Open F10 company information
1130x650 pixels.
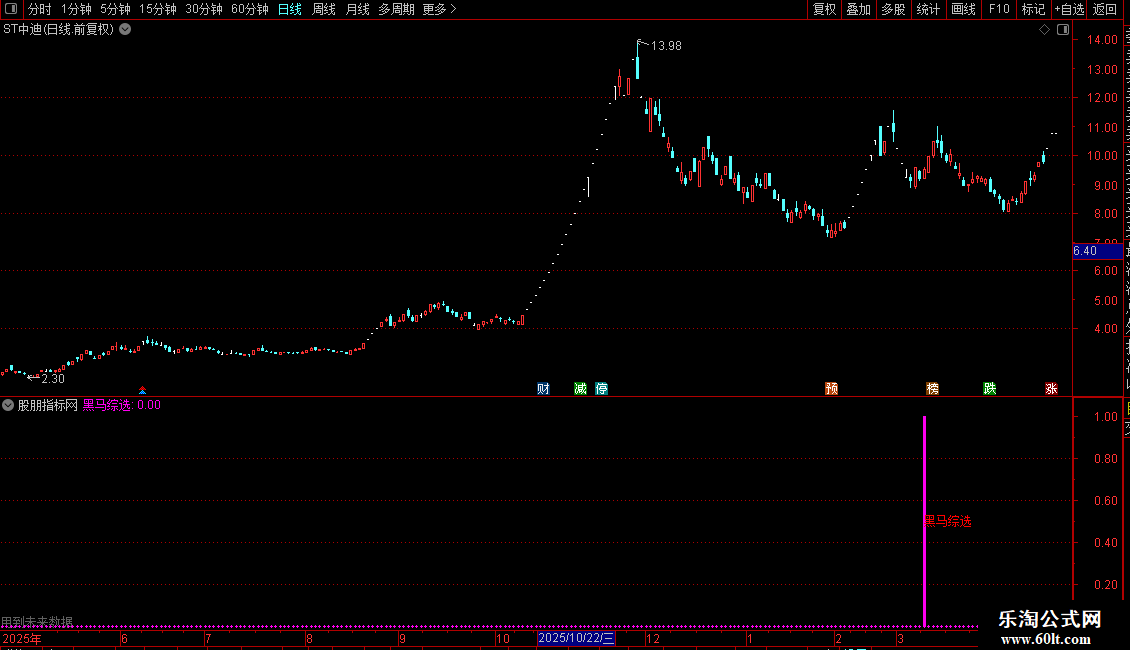pyautogui.click(x=999, y=9)
